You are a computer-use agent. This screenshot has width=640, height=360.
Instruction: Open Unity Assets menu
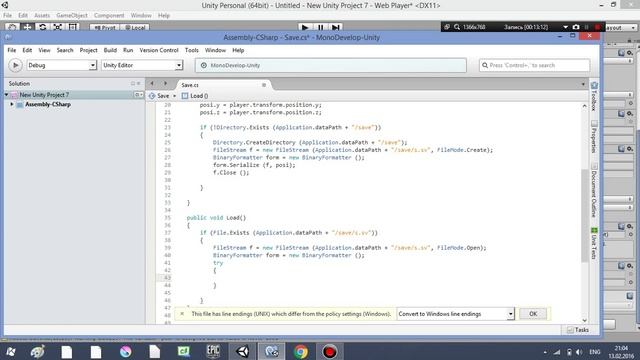click(x=42, y=16)
